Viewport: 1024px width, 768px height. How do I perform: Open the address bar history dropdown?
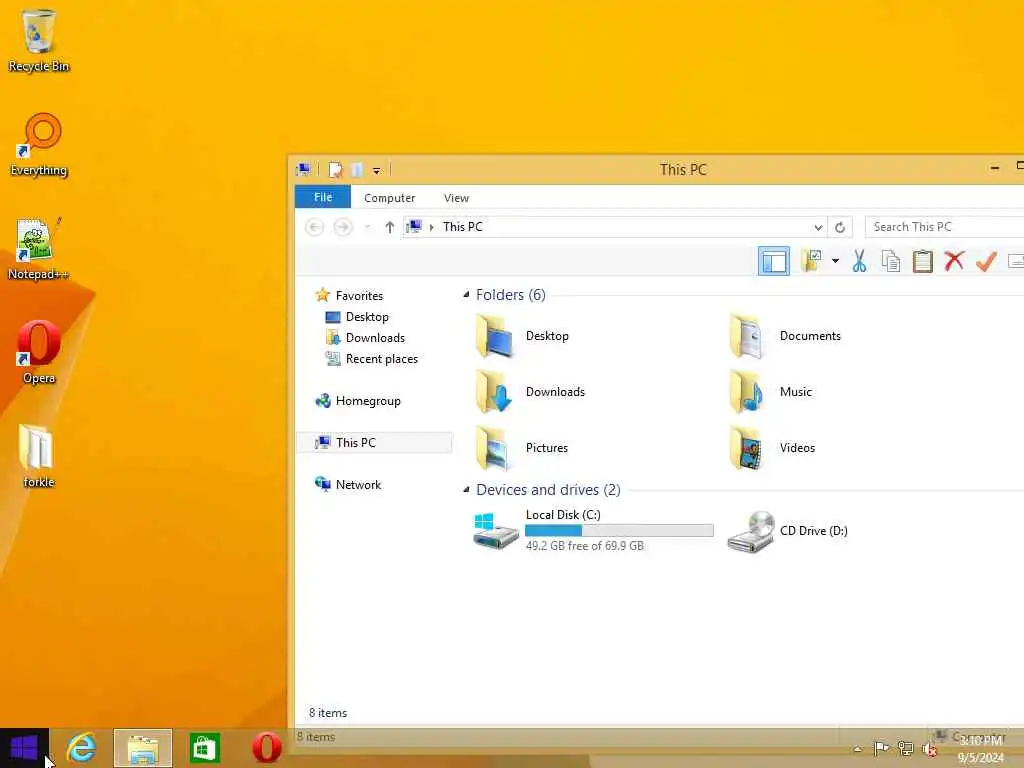pyautogui.click(x=818, y=227)
